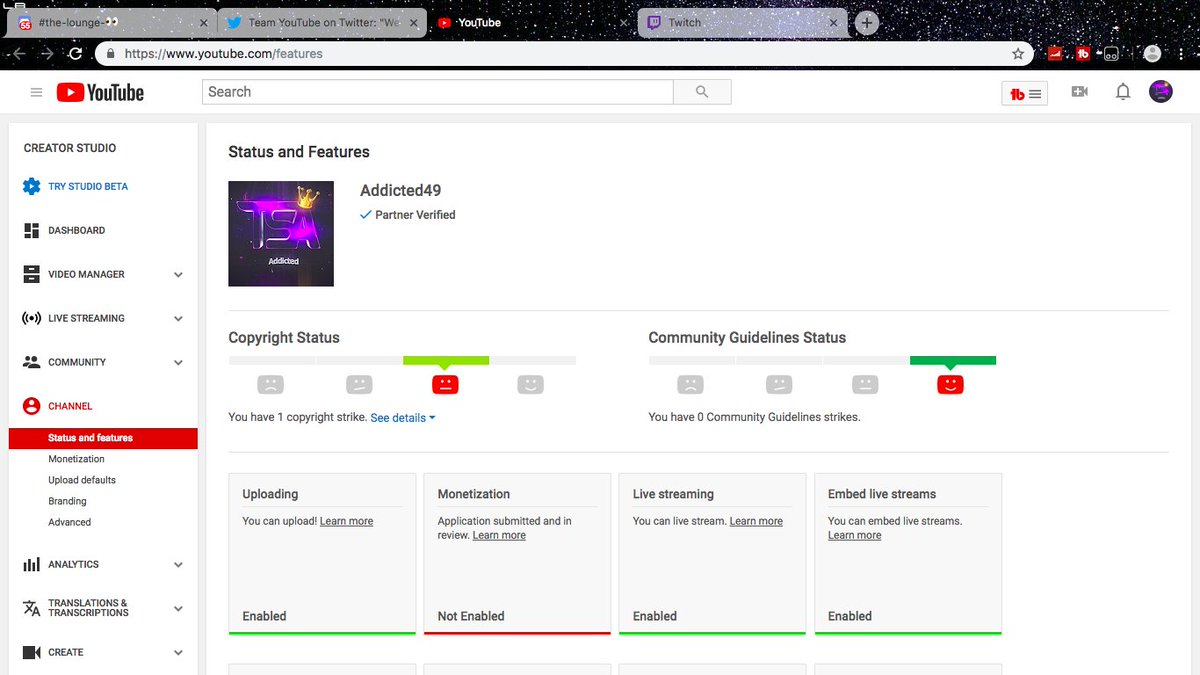This screenshot has width=1200, height=675.
Task: Expand the Create section
Action: pos(178,652)
